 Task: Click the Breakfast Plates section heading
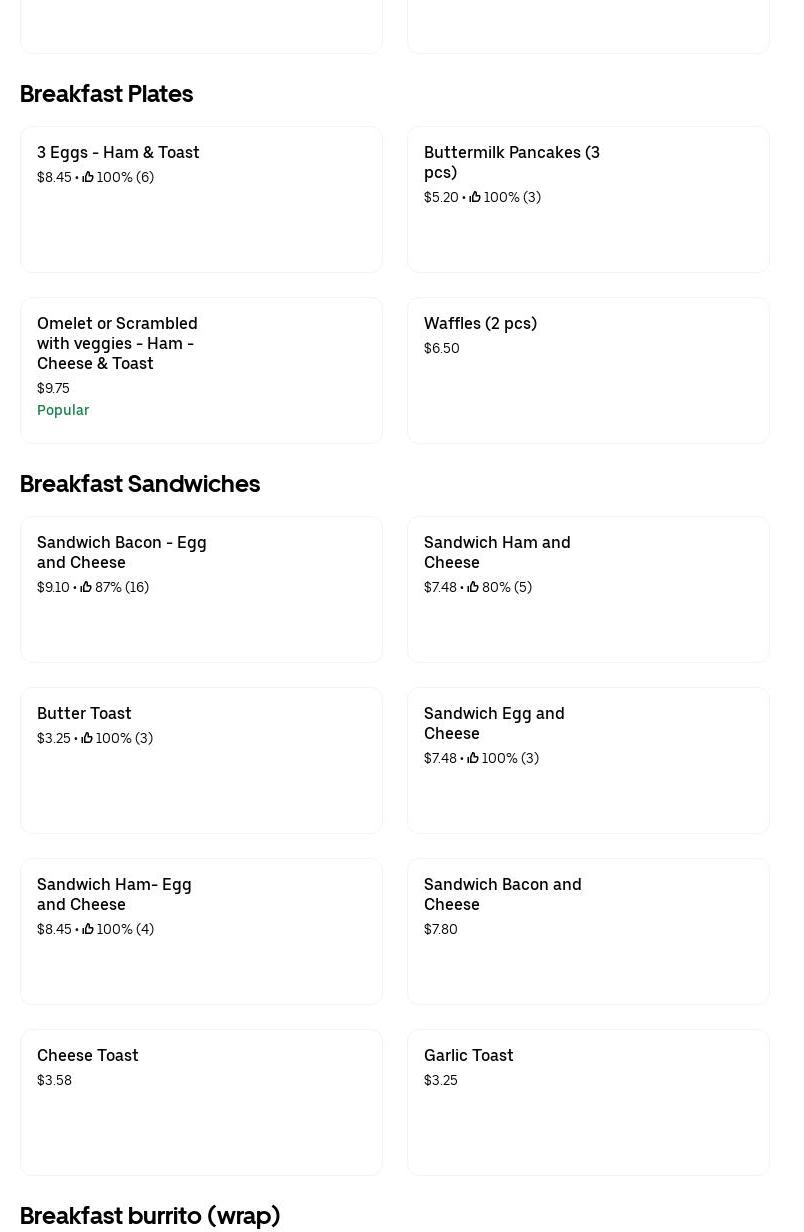coord(106,93)
